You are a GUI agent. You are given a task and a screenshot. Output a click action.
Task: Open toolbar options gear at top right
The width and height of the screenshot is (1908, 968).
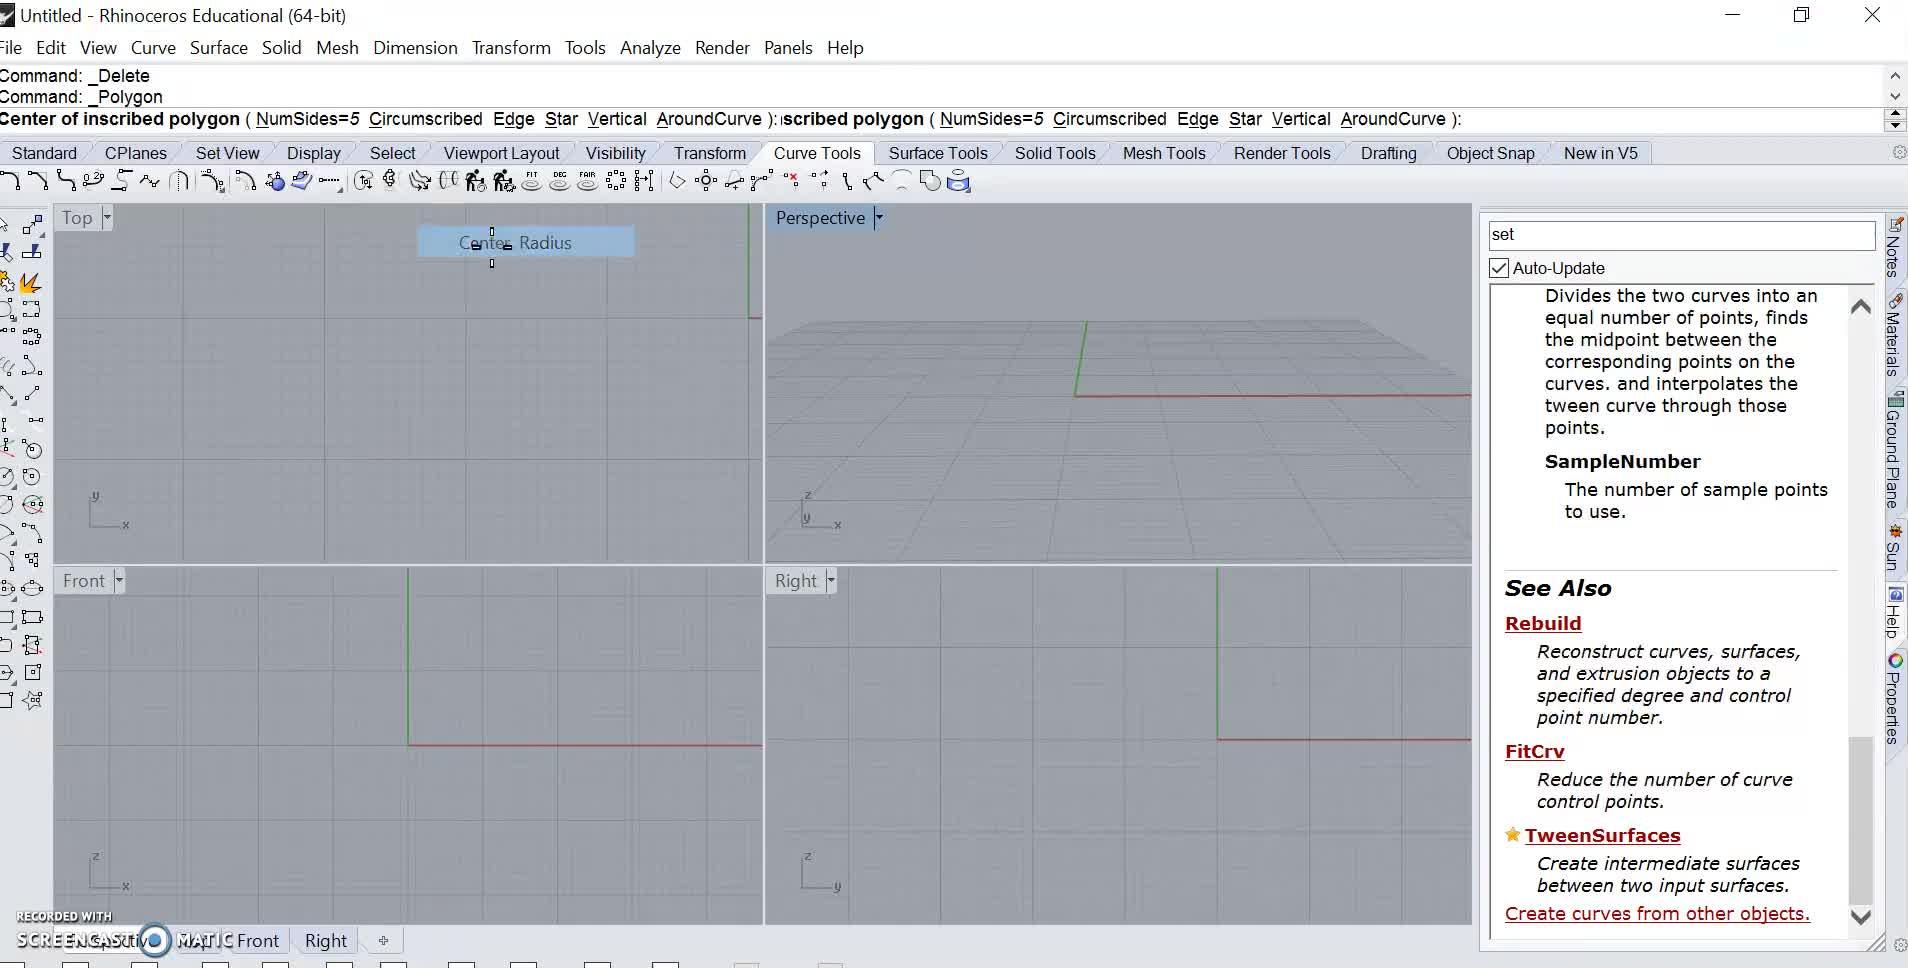(1899, 153)
